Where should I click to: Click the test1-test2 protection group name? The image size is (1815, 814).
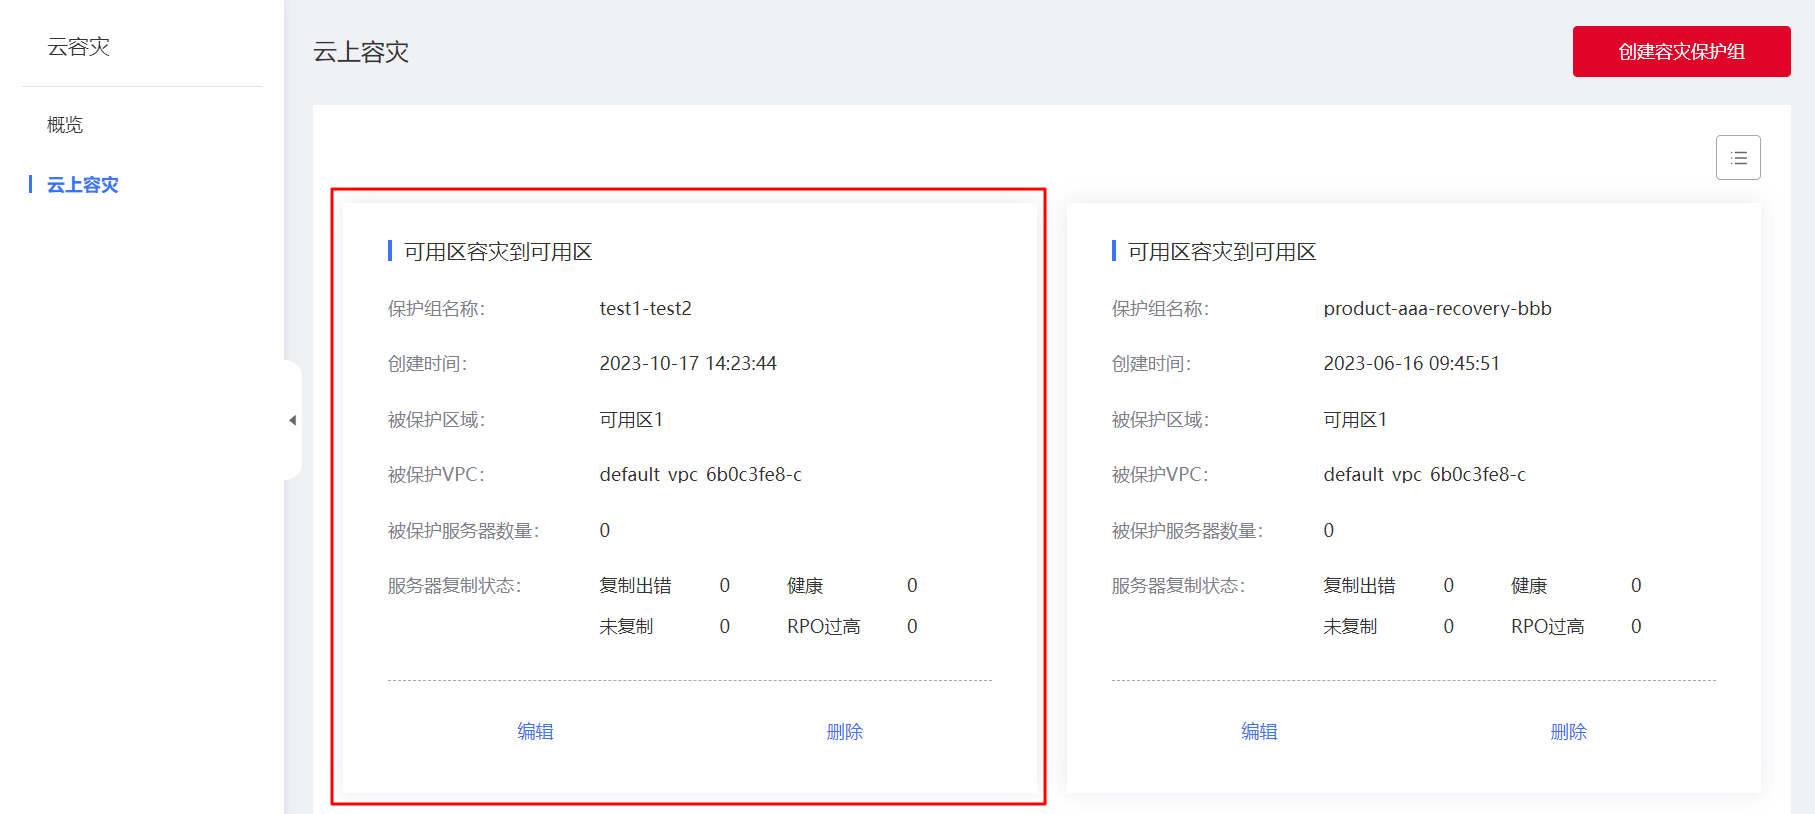pos(645,309)
